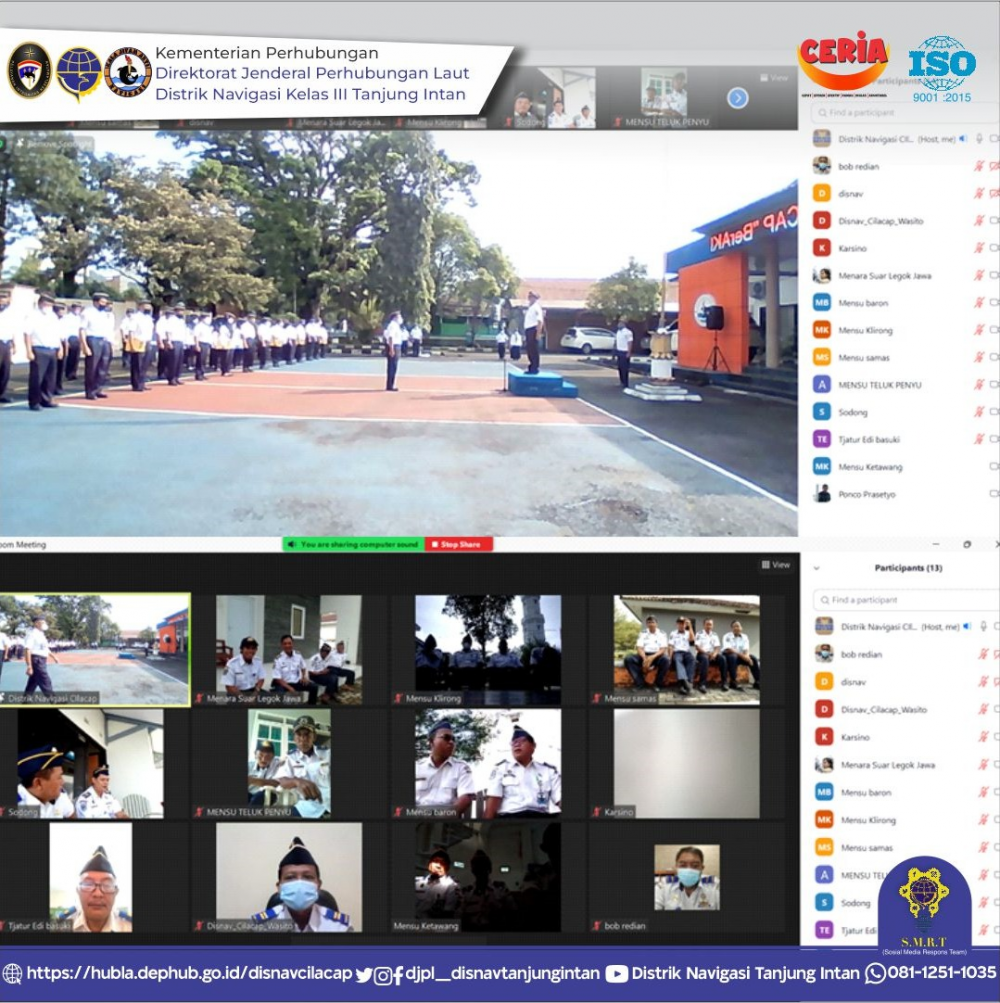Click the YouTube icon in the footer banner

616,974
